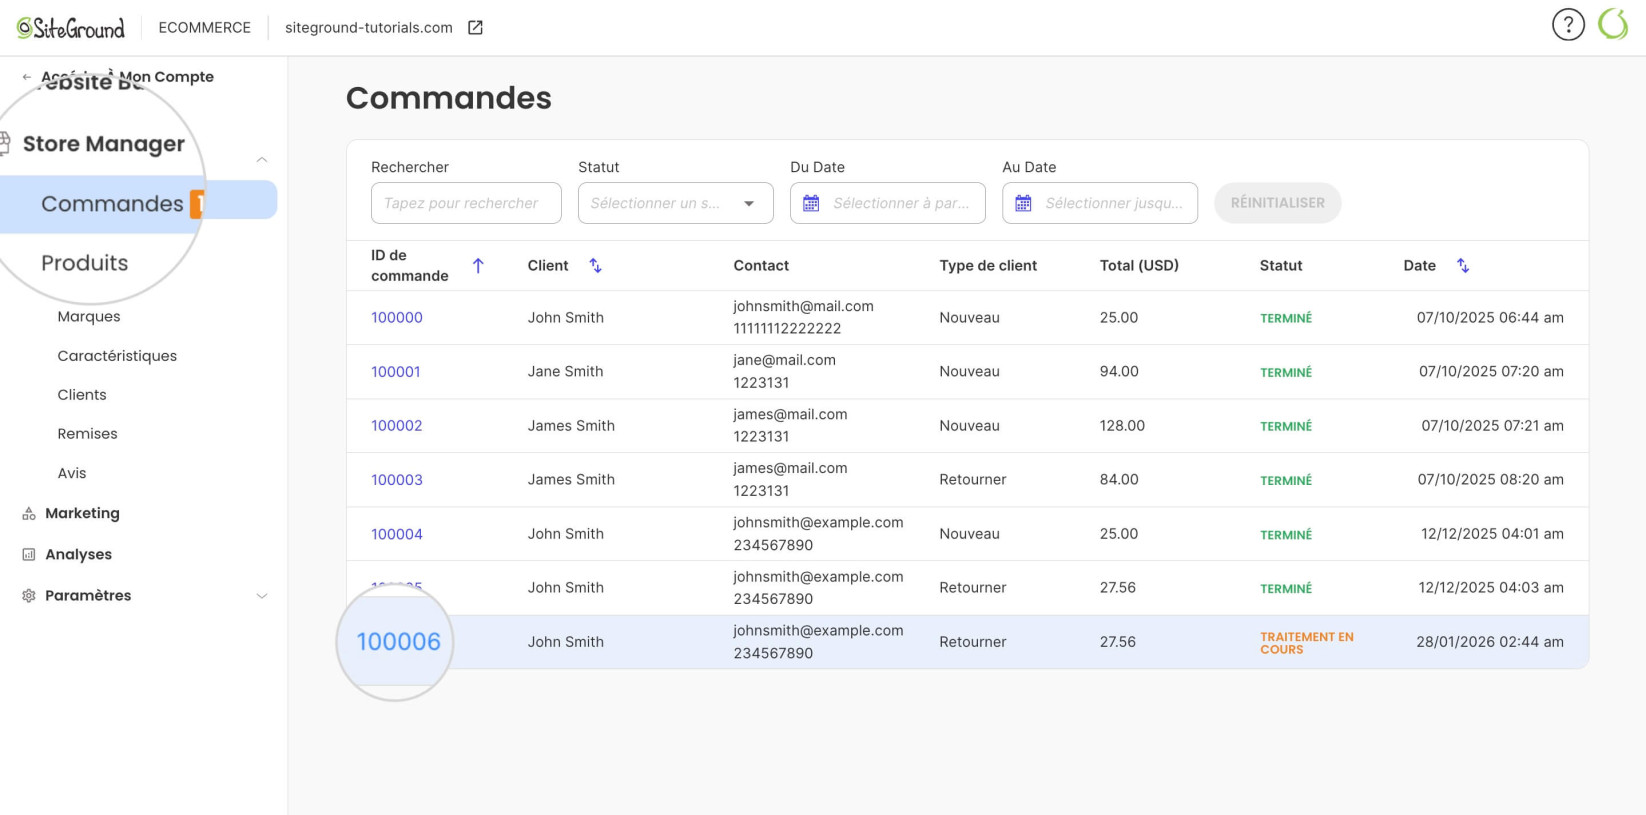Click the Commandes page heading
1646x815 pixels.
click(x=449, y=98)
